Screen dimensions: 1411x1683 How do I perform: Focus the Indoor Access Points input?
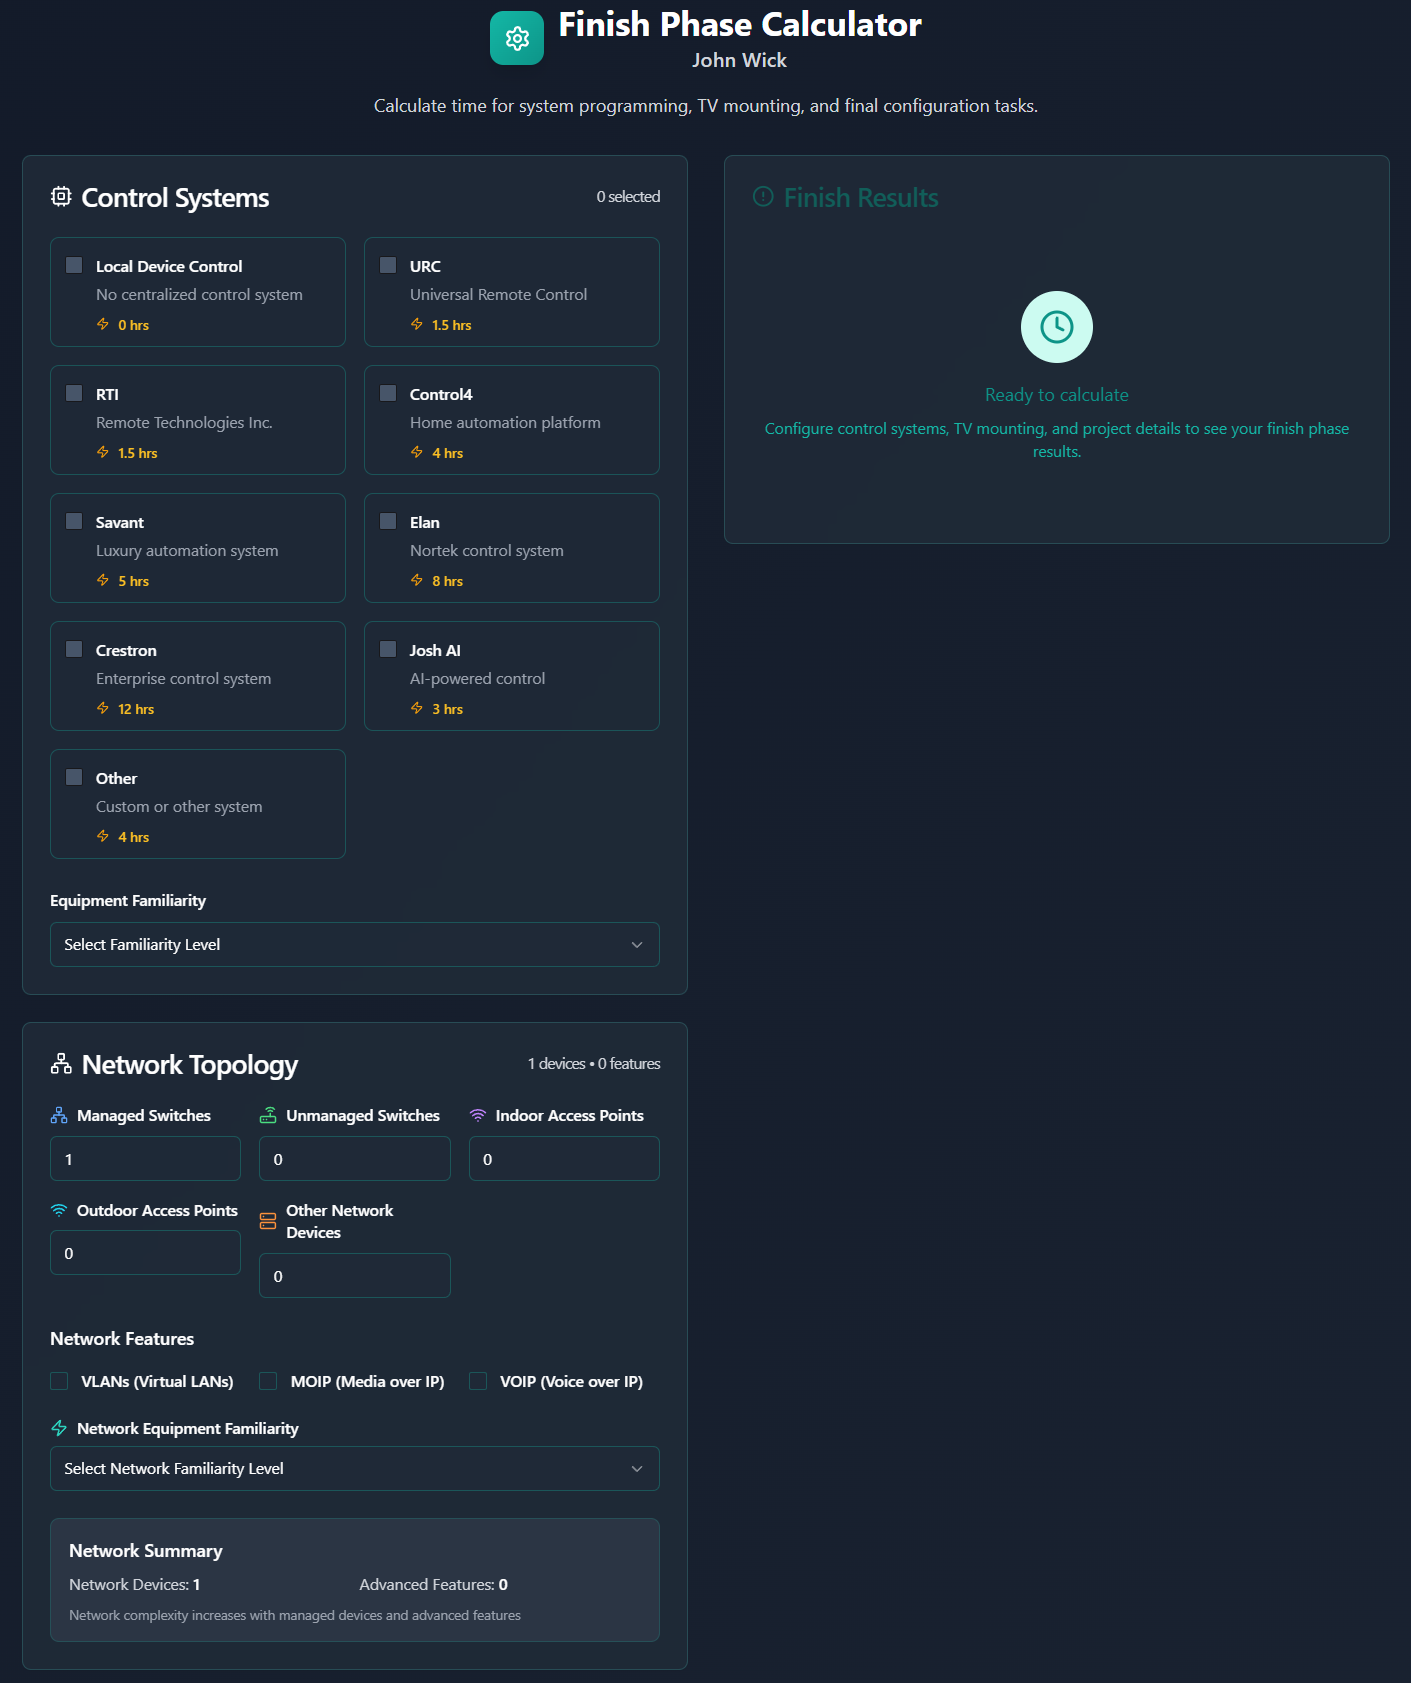[x=564, y=1159]
